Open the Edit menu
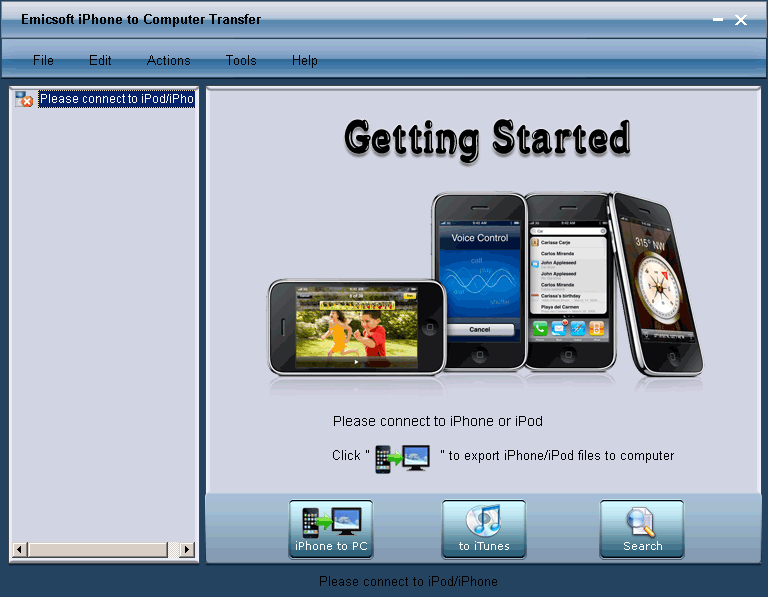The image size is (768, 597). 100,60
